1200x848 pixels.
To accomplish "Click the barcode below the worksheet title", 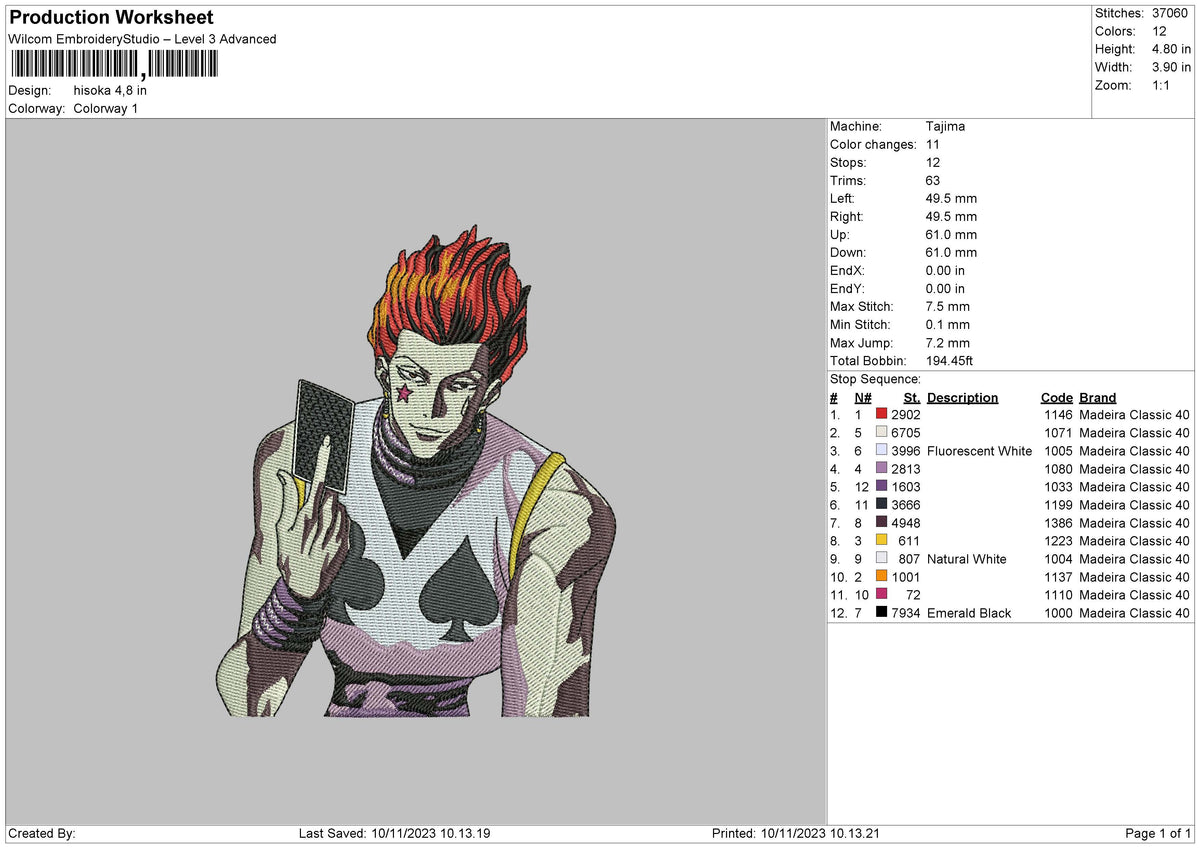I will (x=113, y=65).
